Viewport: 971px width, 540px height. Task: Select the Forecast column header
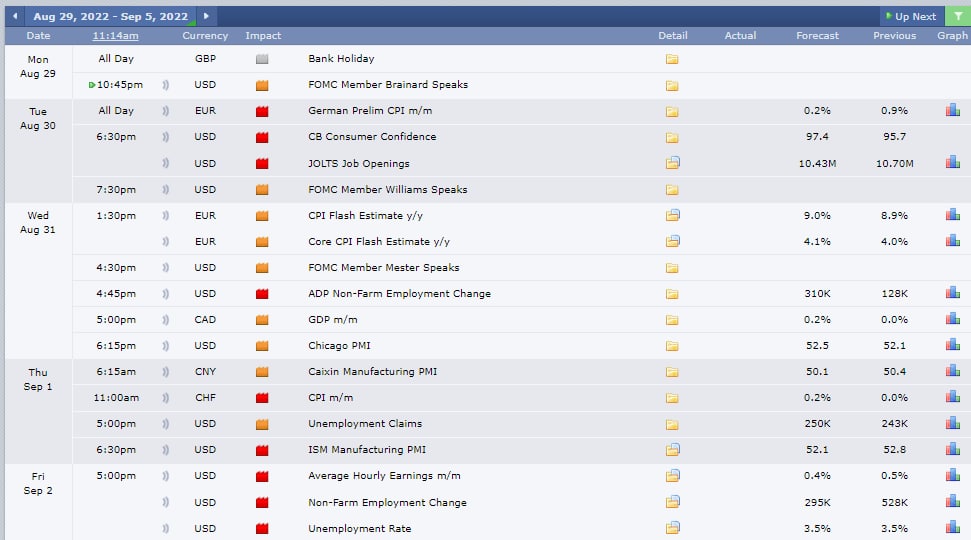point(817,36)
